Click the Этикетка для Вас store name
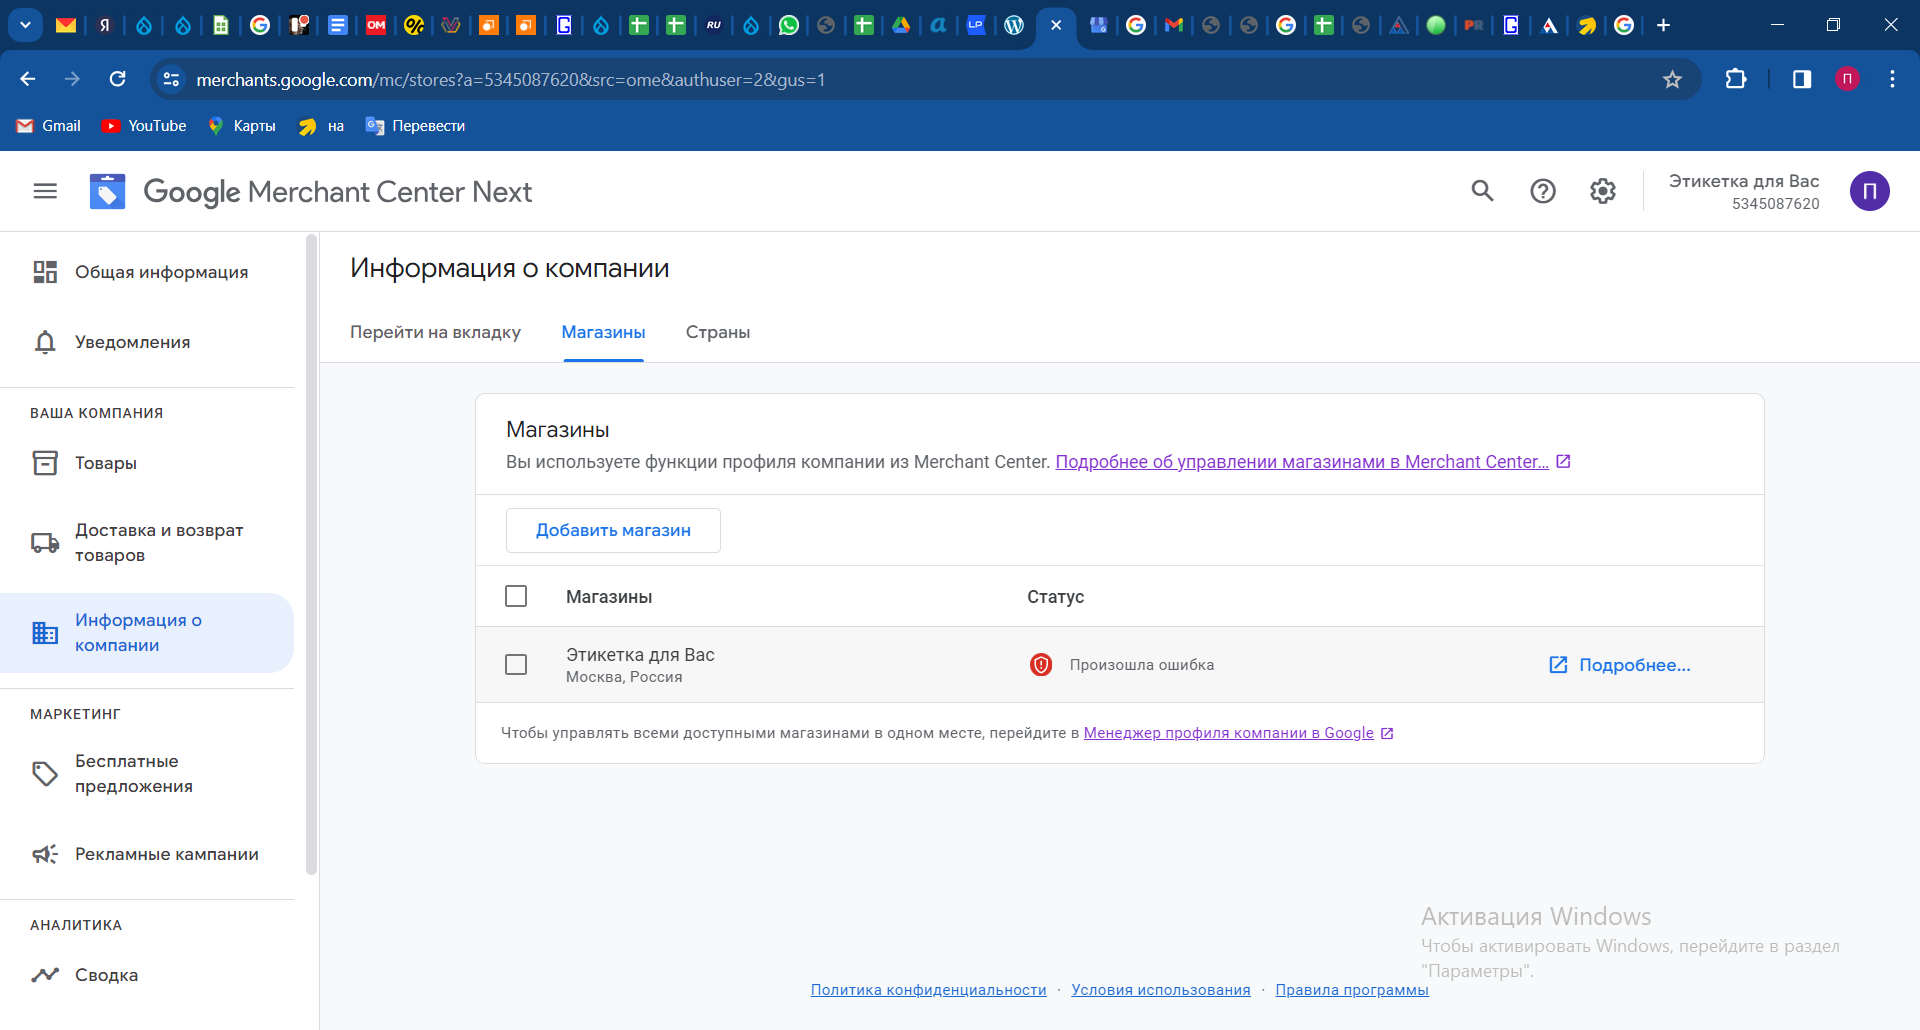Screen dimensions: 1920x1030 (x=640, y=655)
